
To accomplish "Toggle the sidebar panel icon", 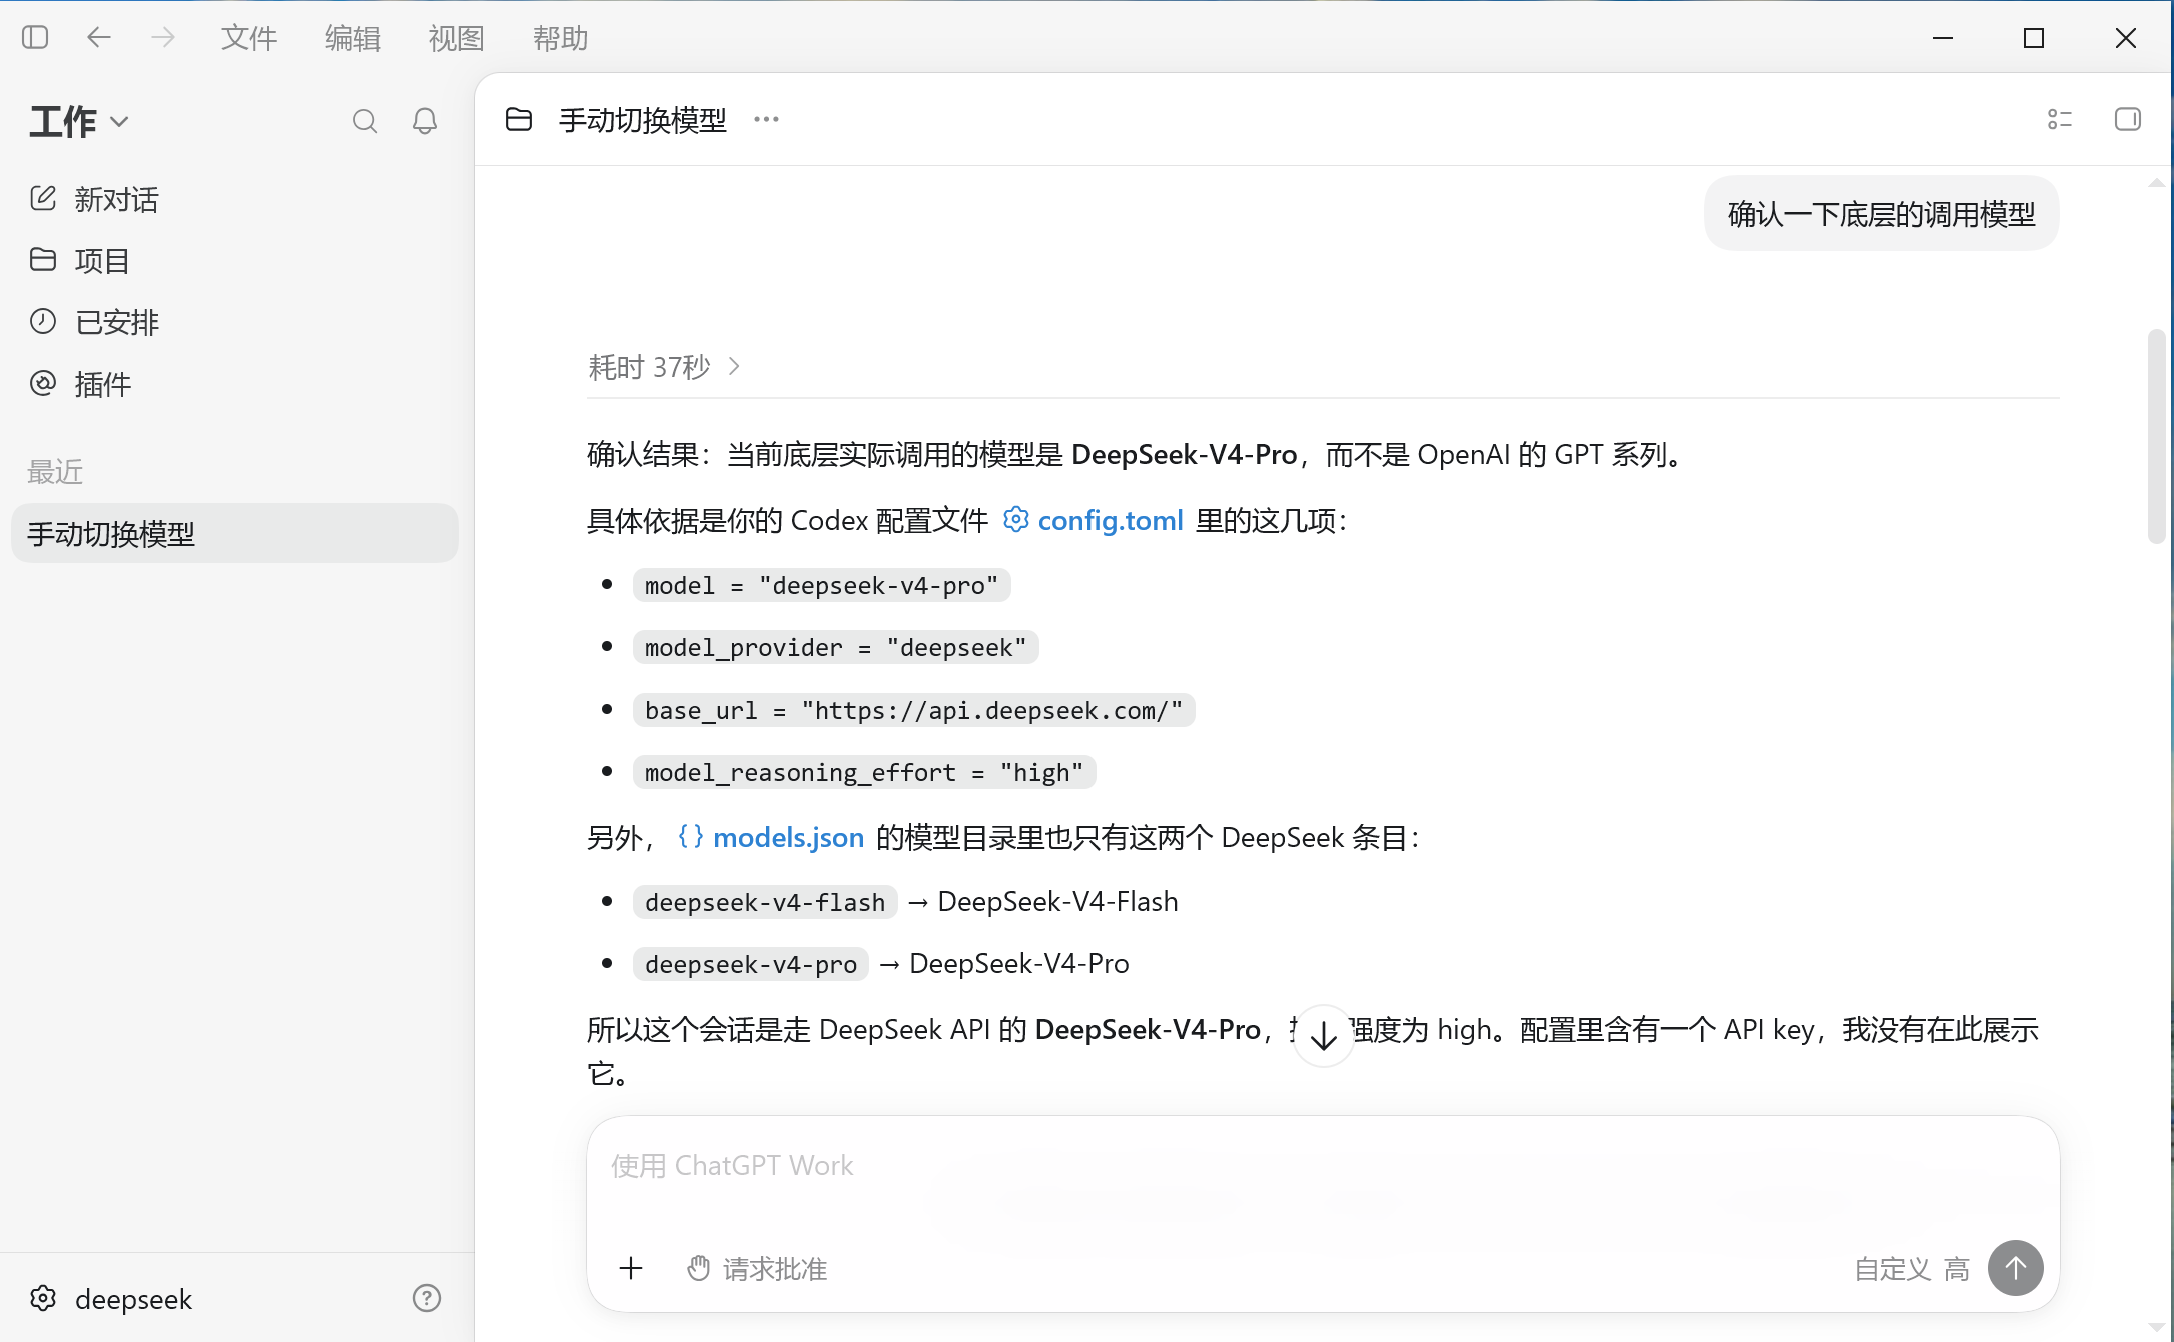I will (35, 38).
